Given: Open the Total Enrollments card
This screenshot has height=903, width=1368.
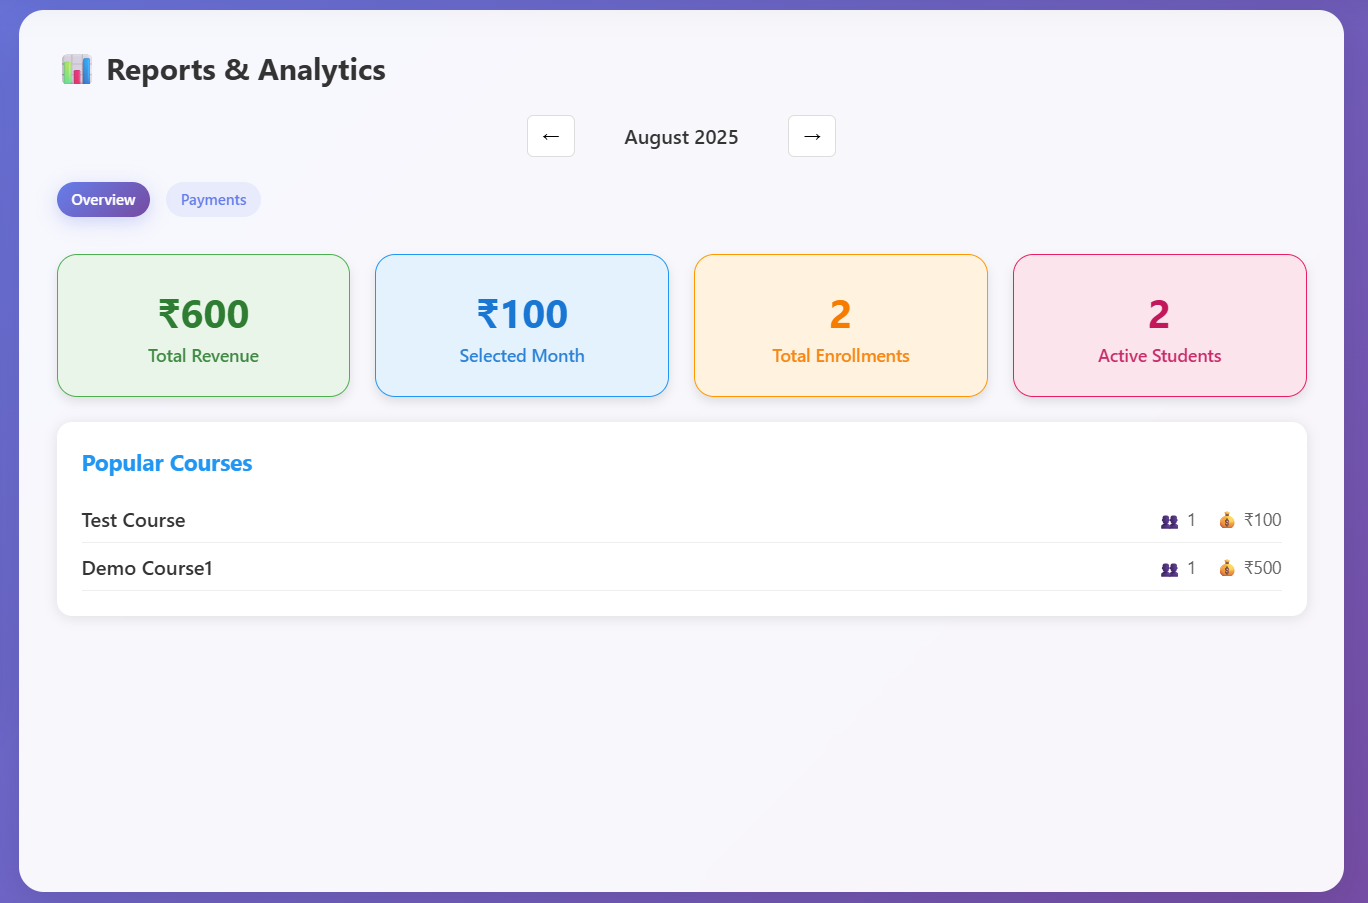Looking at the screenshot, I should click(841, 325).
